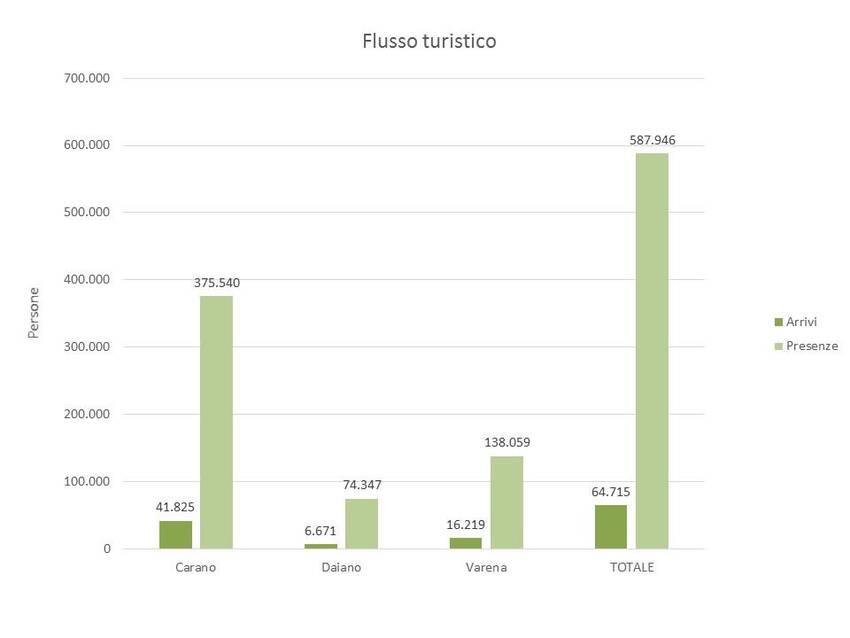Viewport: 850px width, 638px height.
Task: Click the Presenze legend color swatch
Action: (778, 346)
